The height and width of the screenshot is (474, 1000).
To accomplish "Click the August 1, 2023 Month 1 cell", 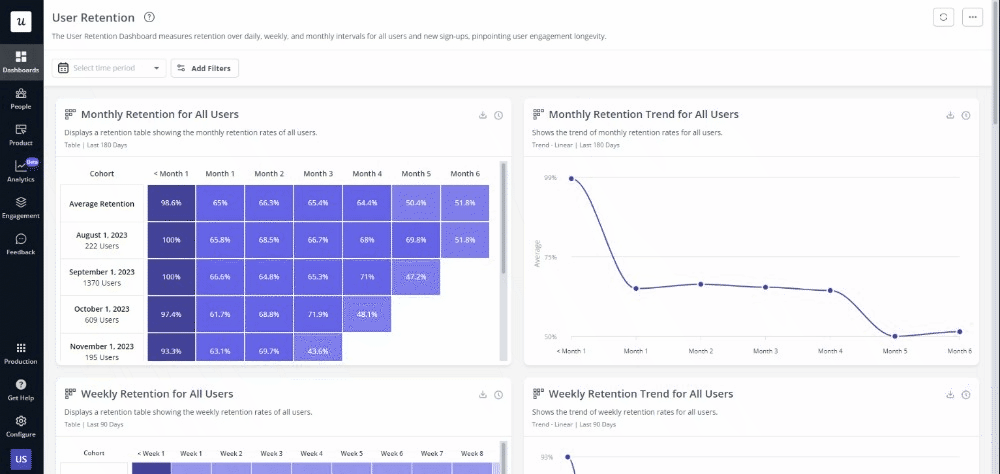I will (220, 240).
